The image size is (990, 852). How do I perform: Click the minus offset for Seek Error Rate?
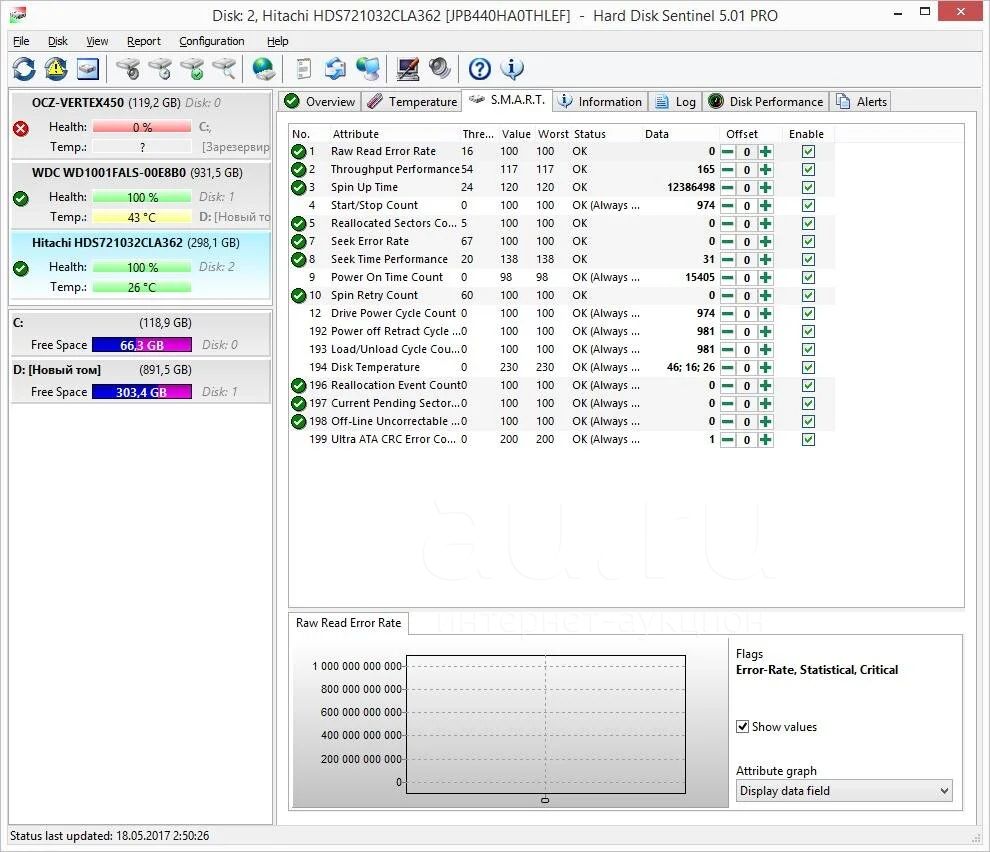728,242
